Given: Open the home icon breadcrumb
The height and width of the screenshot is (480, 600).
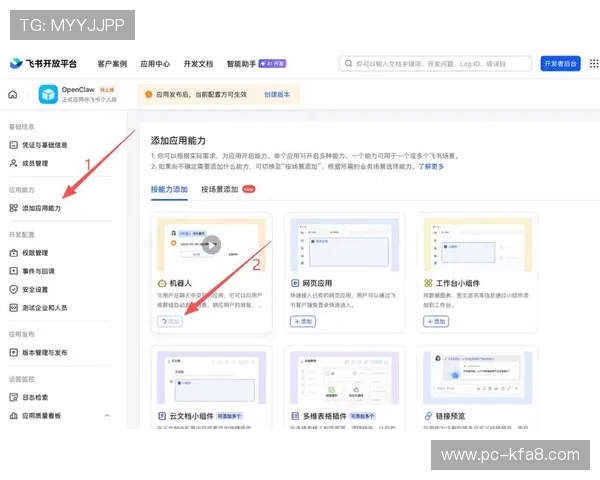Looking at the screenshot, I should pyautogui.click(x=13, y=94).
